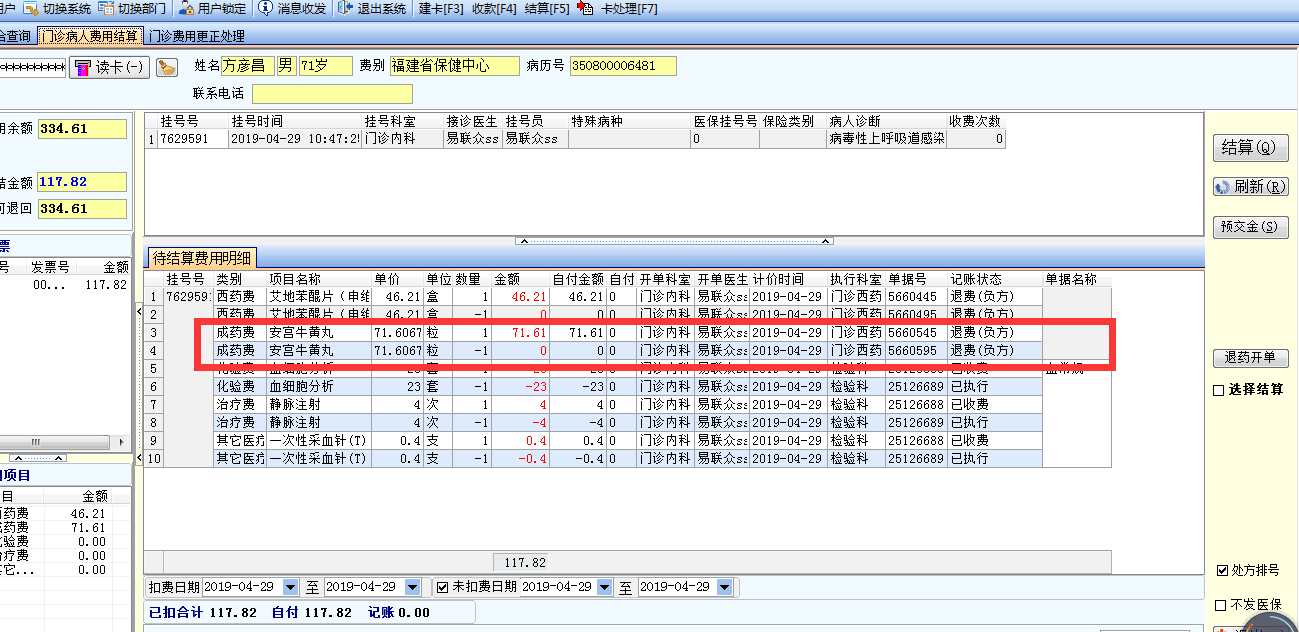Click 单据号 5660545 cell
This screenshot has width=1299, height=632.
[x=915, y=332]
